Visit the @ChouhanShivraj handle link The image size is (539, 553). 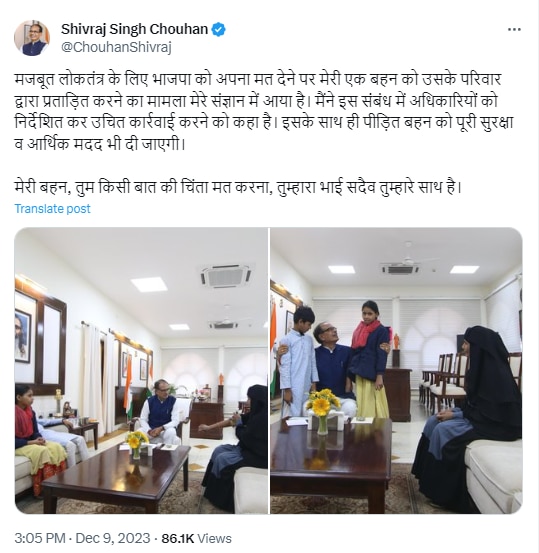[116, 48]
